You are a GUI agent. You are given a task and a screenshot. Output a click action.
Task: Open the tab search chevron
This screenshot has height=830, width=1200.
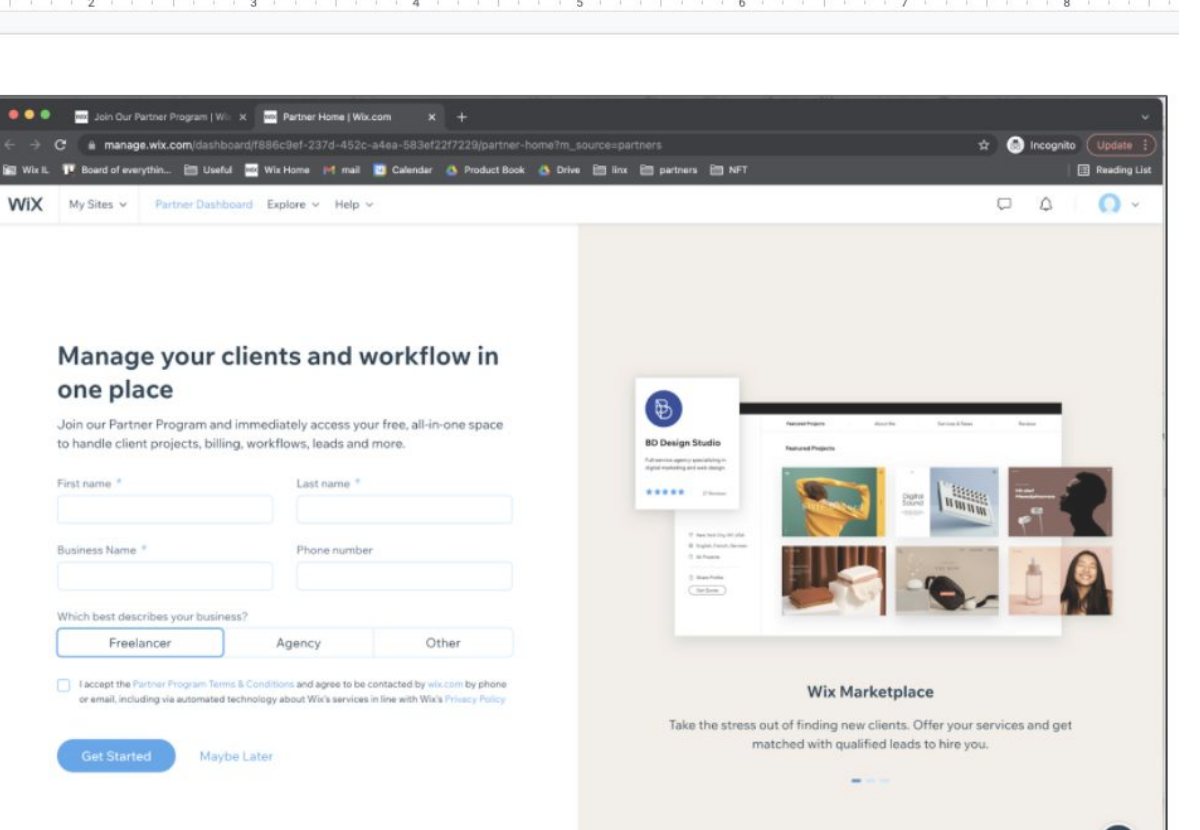click(x=1145, y=117)
